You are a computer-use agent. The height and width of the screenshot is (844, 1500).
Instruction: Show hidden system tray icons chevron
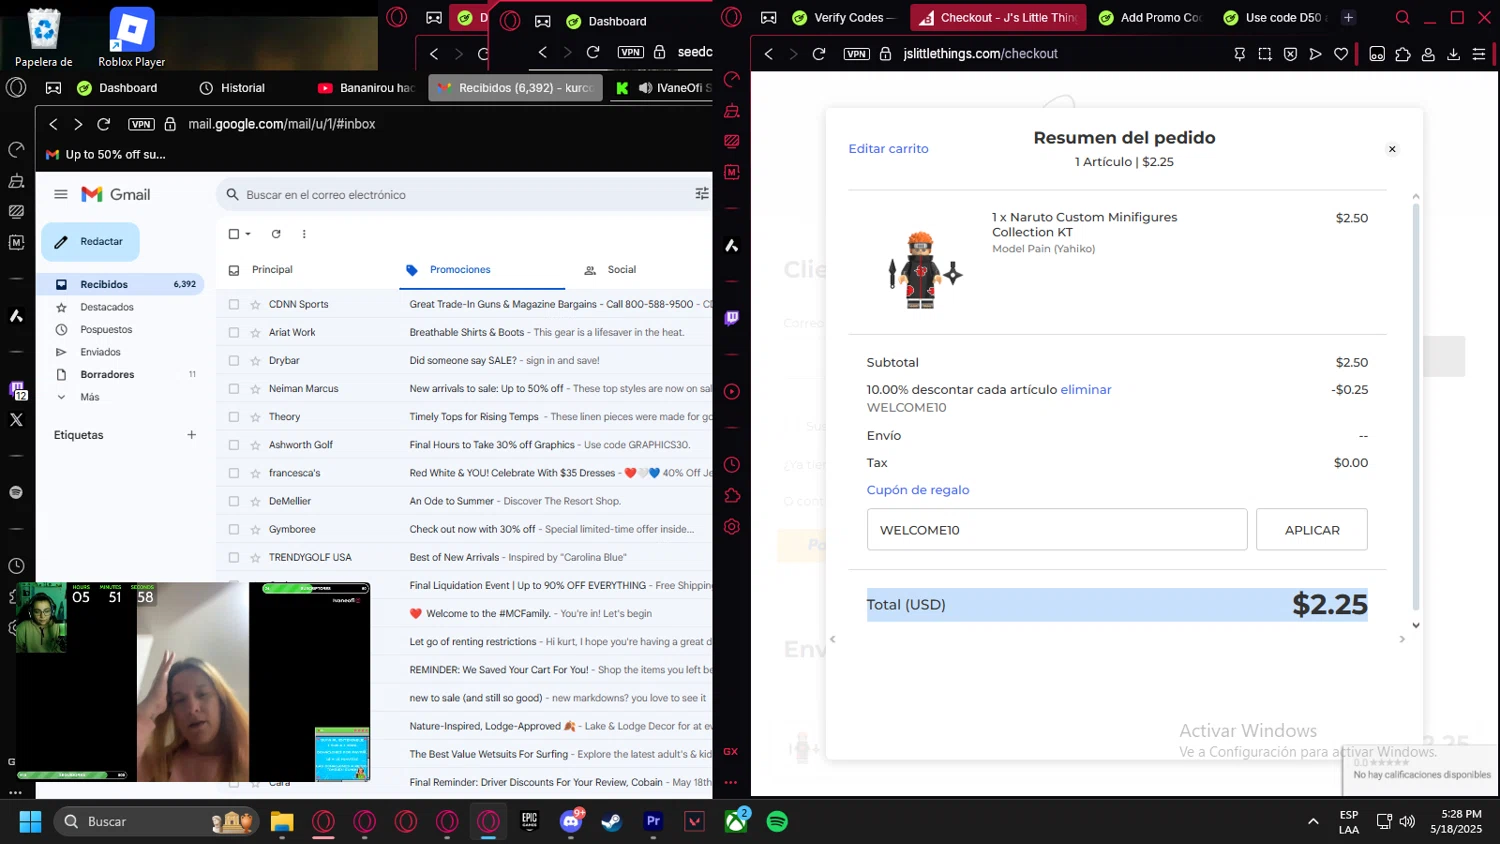pos(1313,822)
